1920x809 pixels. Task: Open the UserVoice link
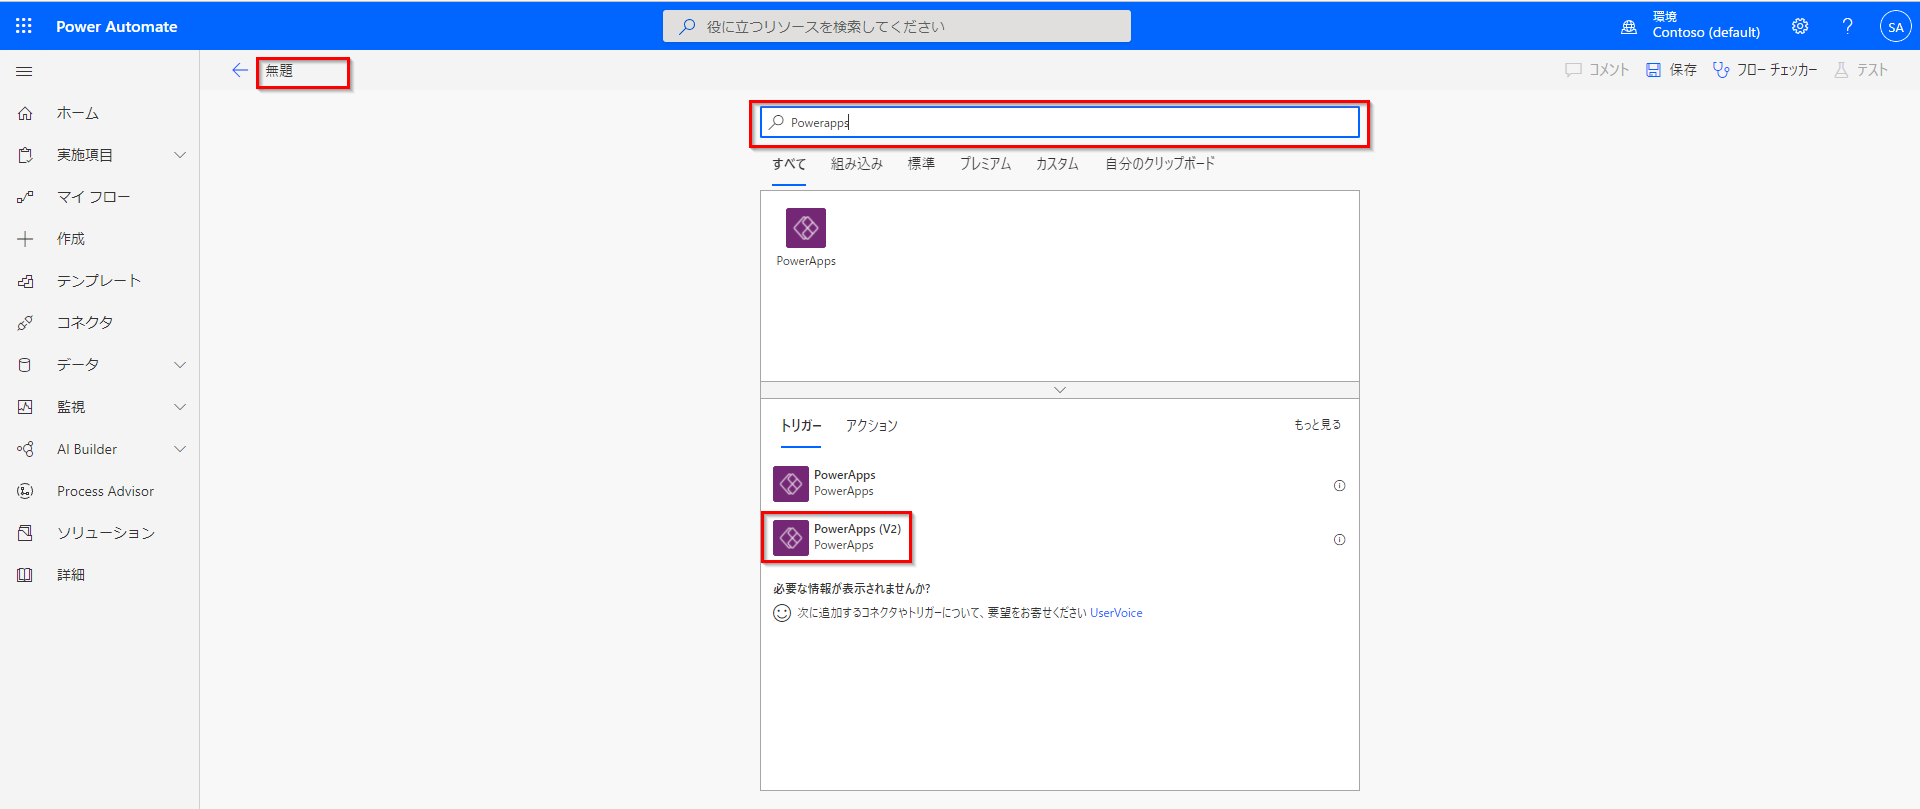point(1116,613)
